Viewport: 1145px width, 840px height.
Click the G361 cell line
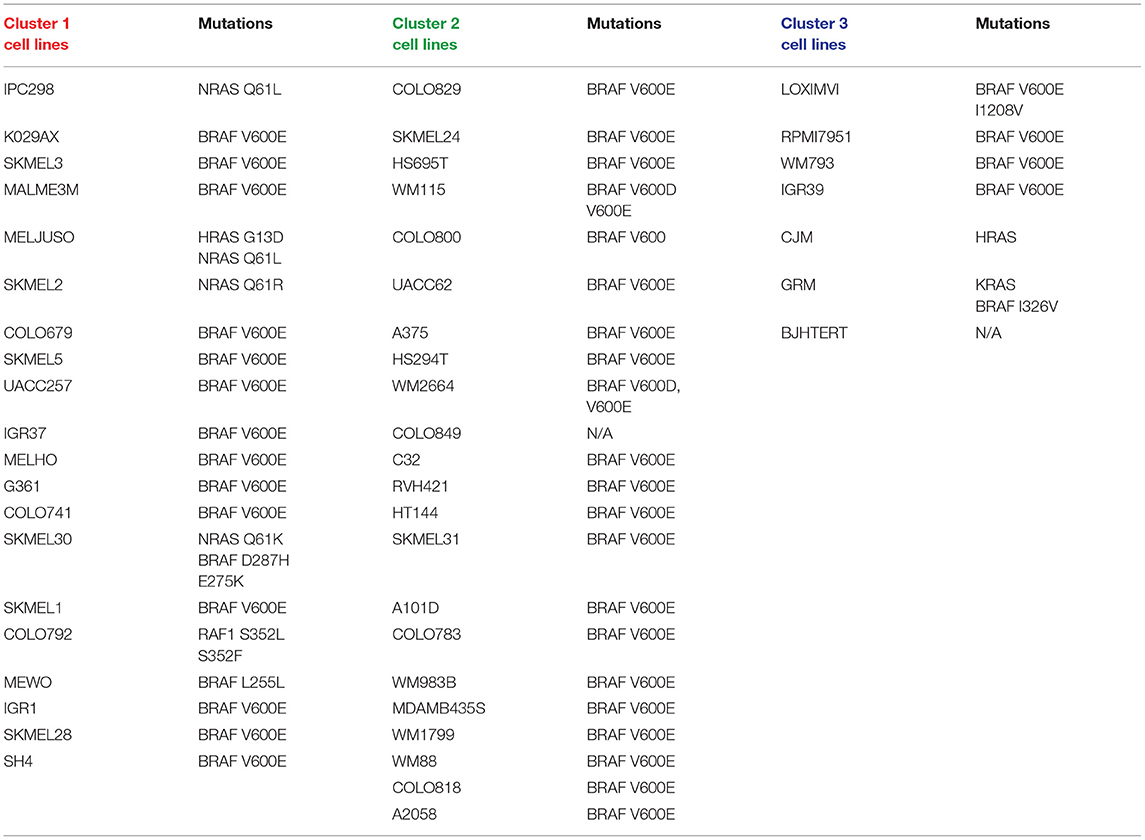pyautogui.click(x=22, y=486)
